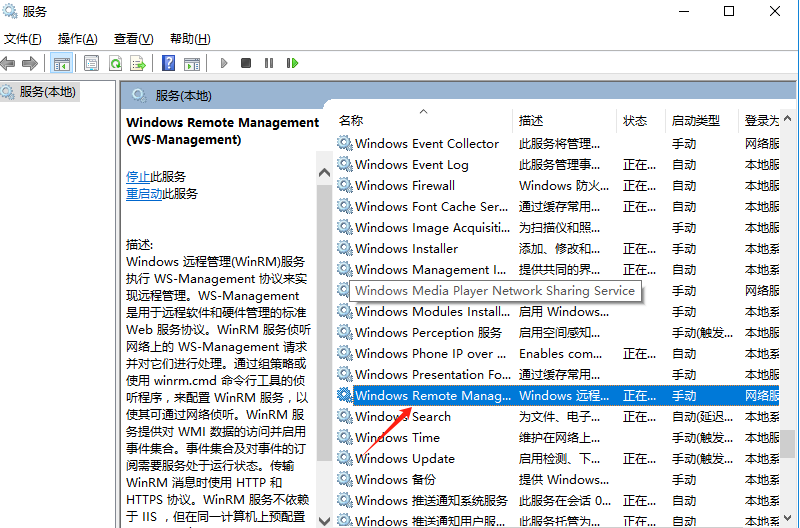
Task: Select the Windows 备份 service row
Action: pos(557,479)
